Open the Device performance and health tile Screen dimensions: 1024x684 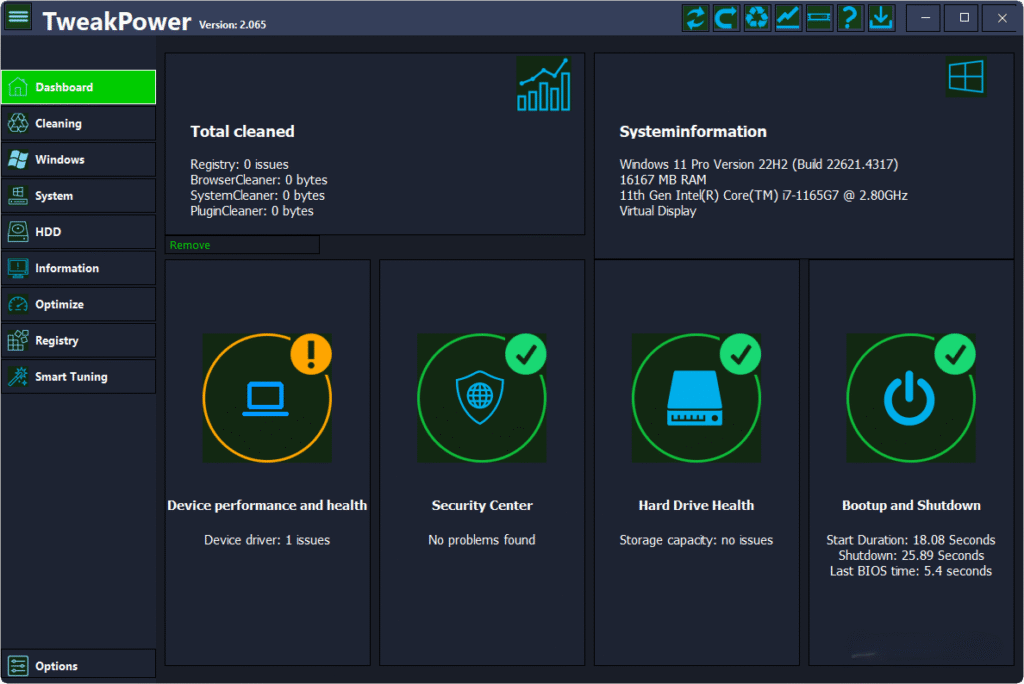267,398
